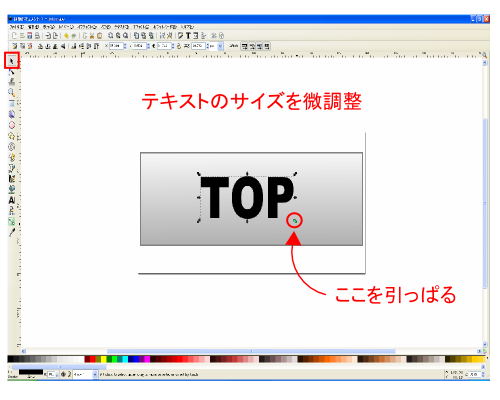Select the Text tool in toolbox
500x400 pixels.
12,200
